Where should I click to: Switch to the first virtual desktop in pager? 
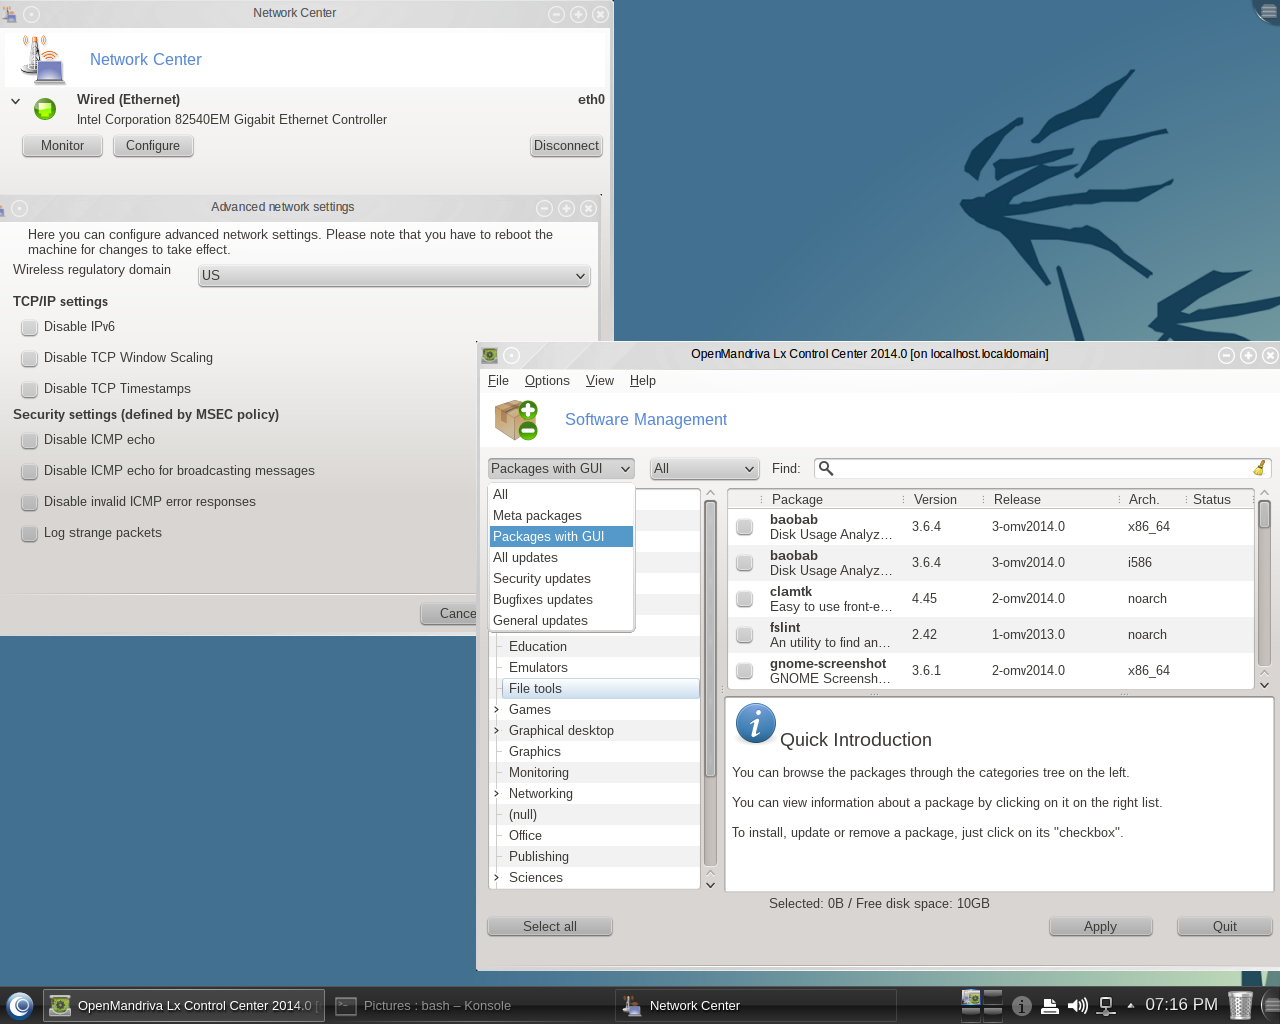click(x=971, y=997)
